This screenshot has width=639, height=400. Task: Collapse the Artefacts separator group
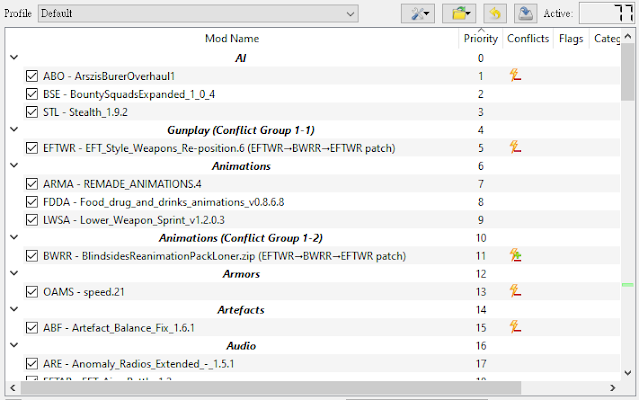(14, 309)
